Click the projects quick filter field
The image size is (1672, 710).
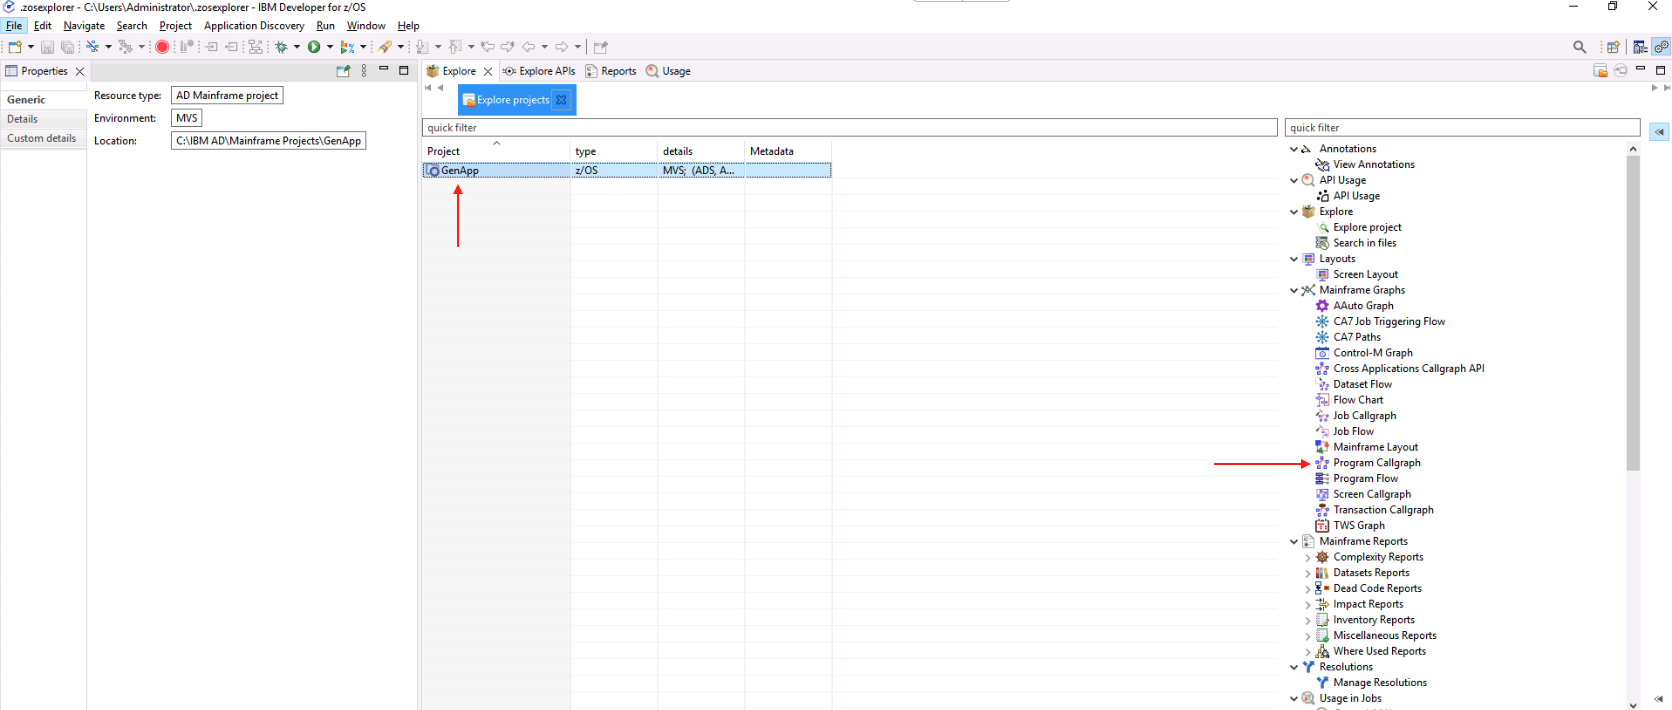point(850,128)
